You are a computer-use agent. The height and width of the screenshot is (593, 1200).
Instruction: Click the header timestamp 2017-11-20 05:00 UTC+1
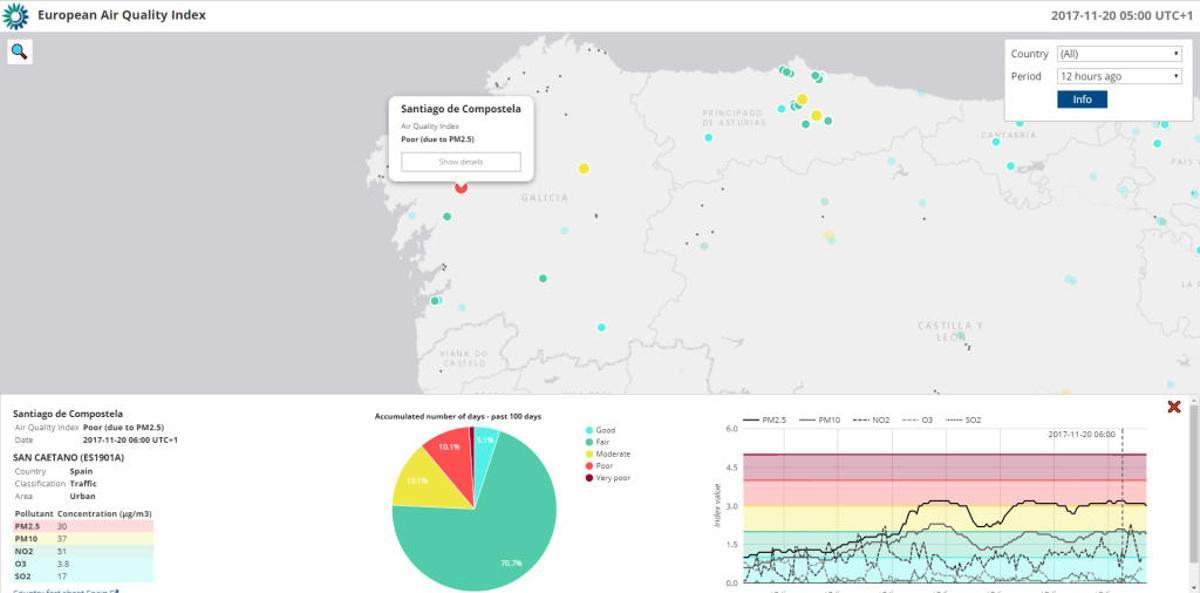[x=1121, y=15]
